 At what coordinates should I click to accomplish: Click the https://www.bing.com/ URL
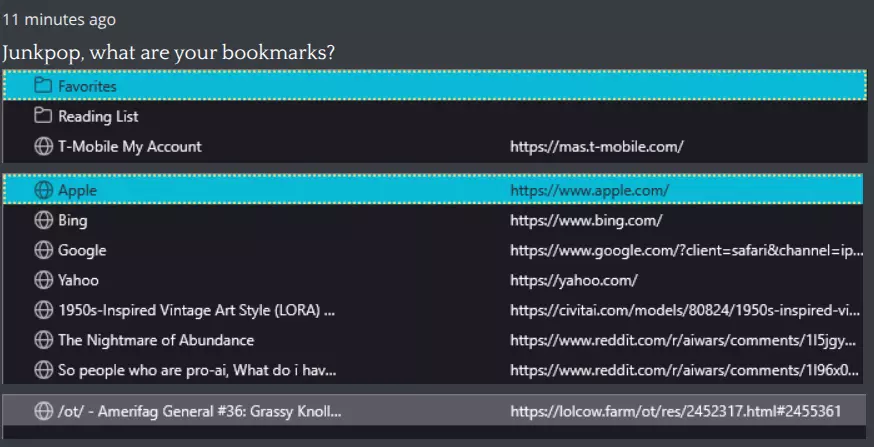coord(586,221)
